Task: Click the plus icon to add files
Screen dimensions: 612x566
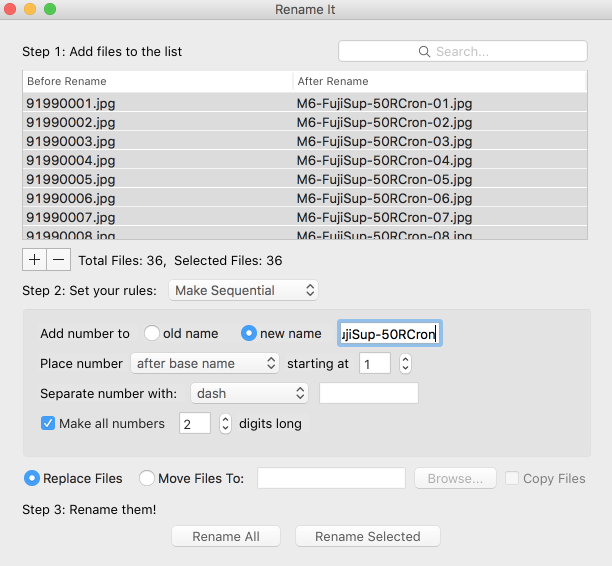Action: pos(34,260)
